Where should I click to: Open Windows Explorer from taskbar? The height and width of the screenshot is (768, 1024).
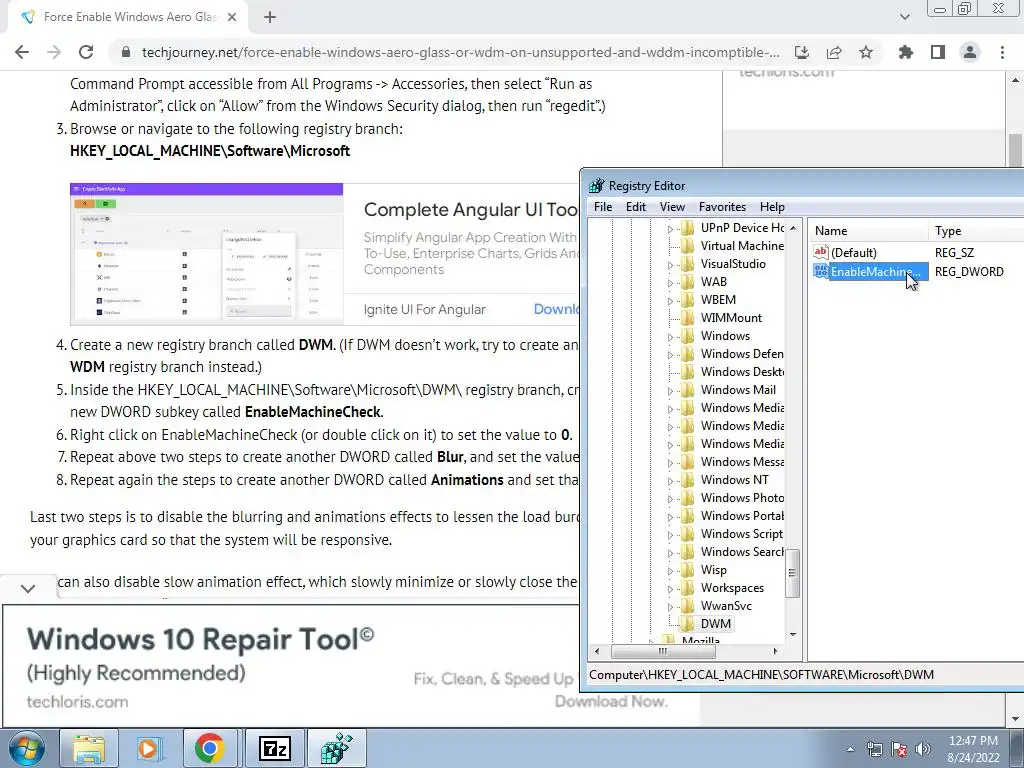(89, 748)
